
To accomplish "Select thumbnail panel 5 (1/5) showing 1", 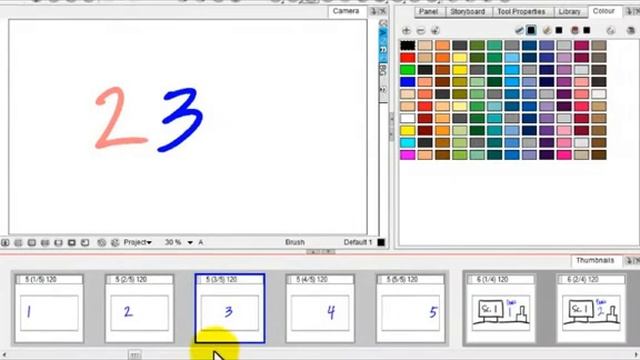I will [49, 309].
